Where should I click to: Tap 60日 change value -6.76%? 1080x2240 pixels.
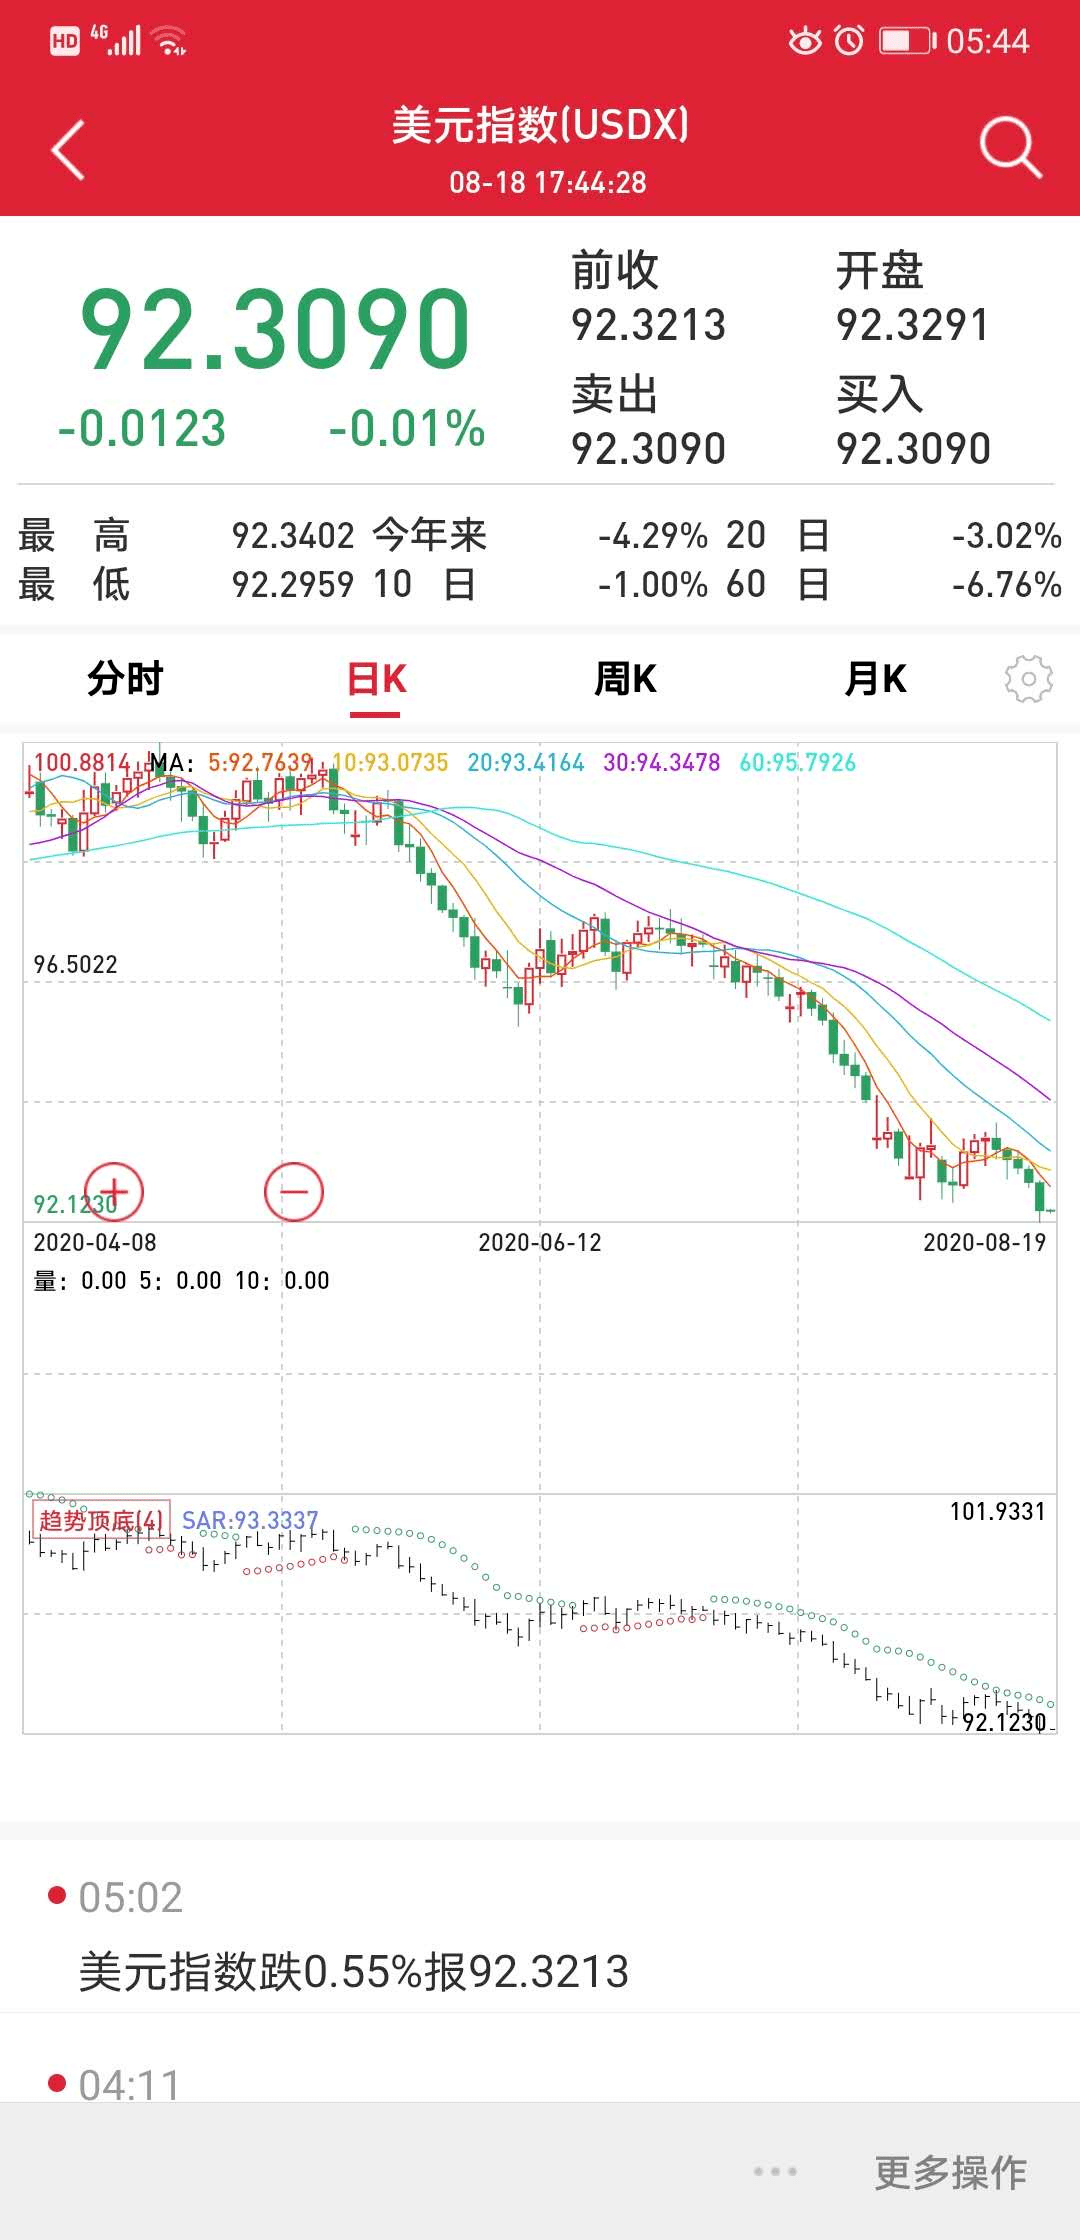pyautogui.click(x=1007, y=584)
